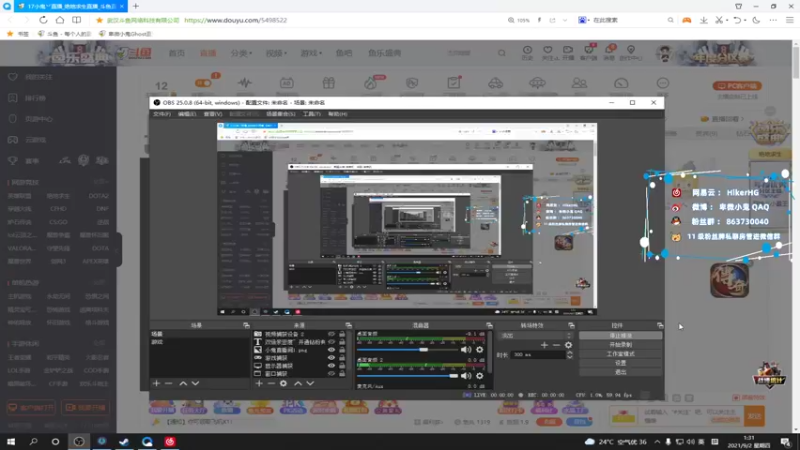Add a new source in OBS Sources panel

(x=259, y=383)
